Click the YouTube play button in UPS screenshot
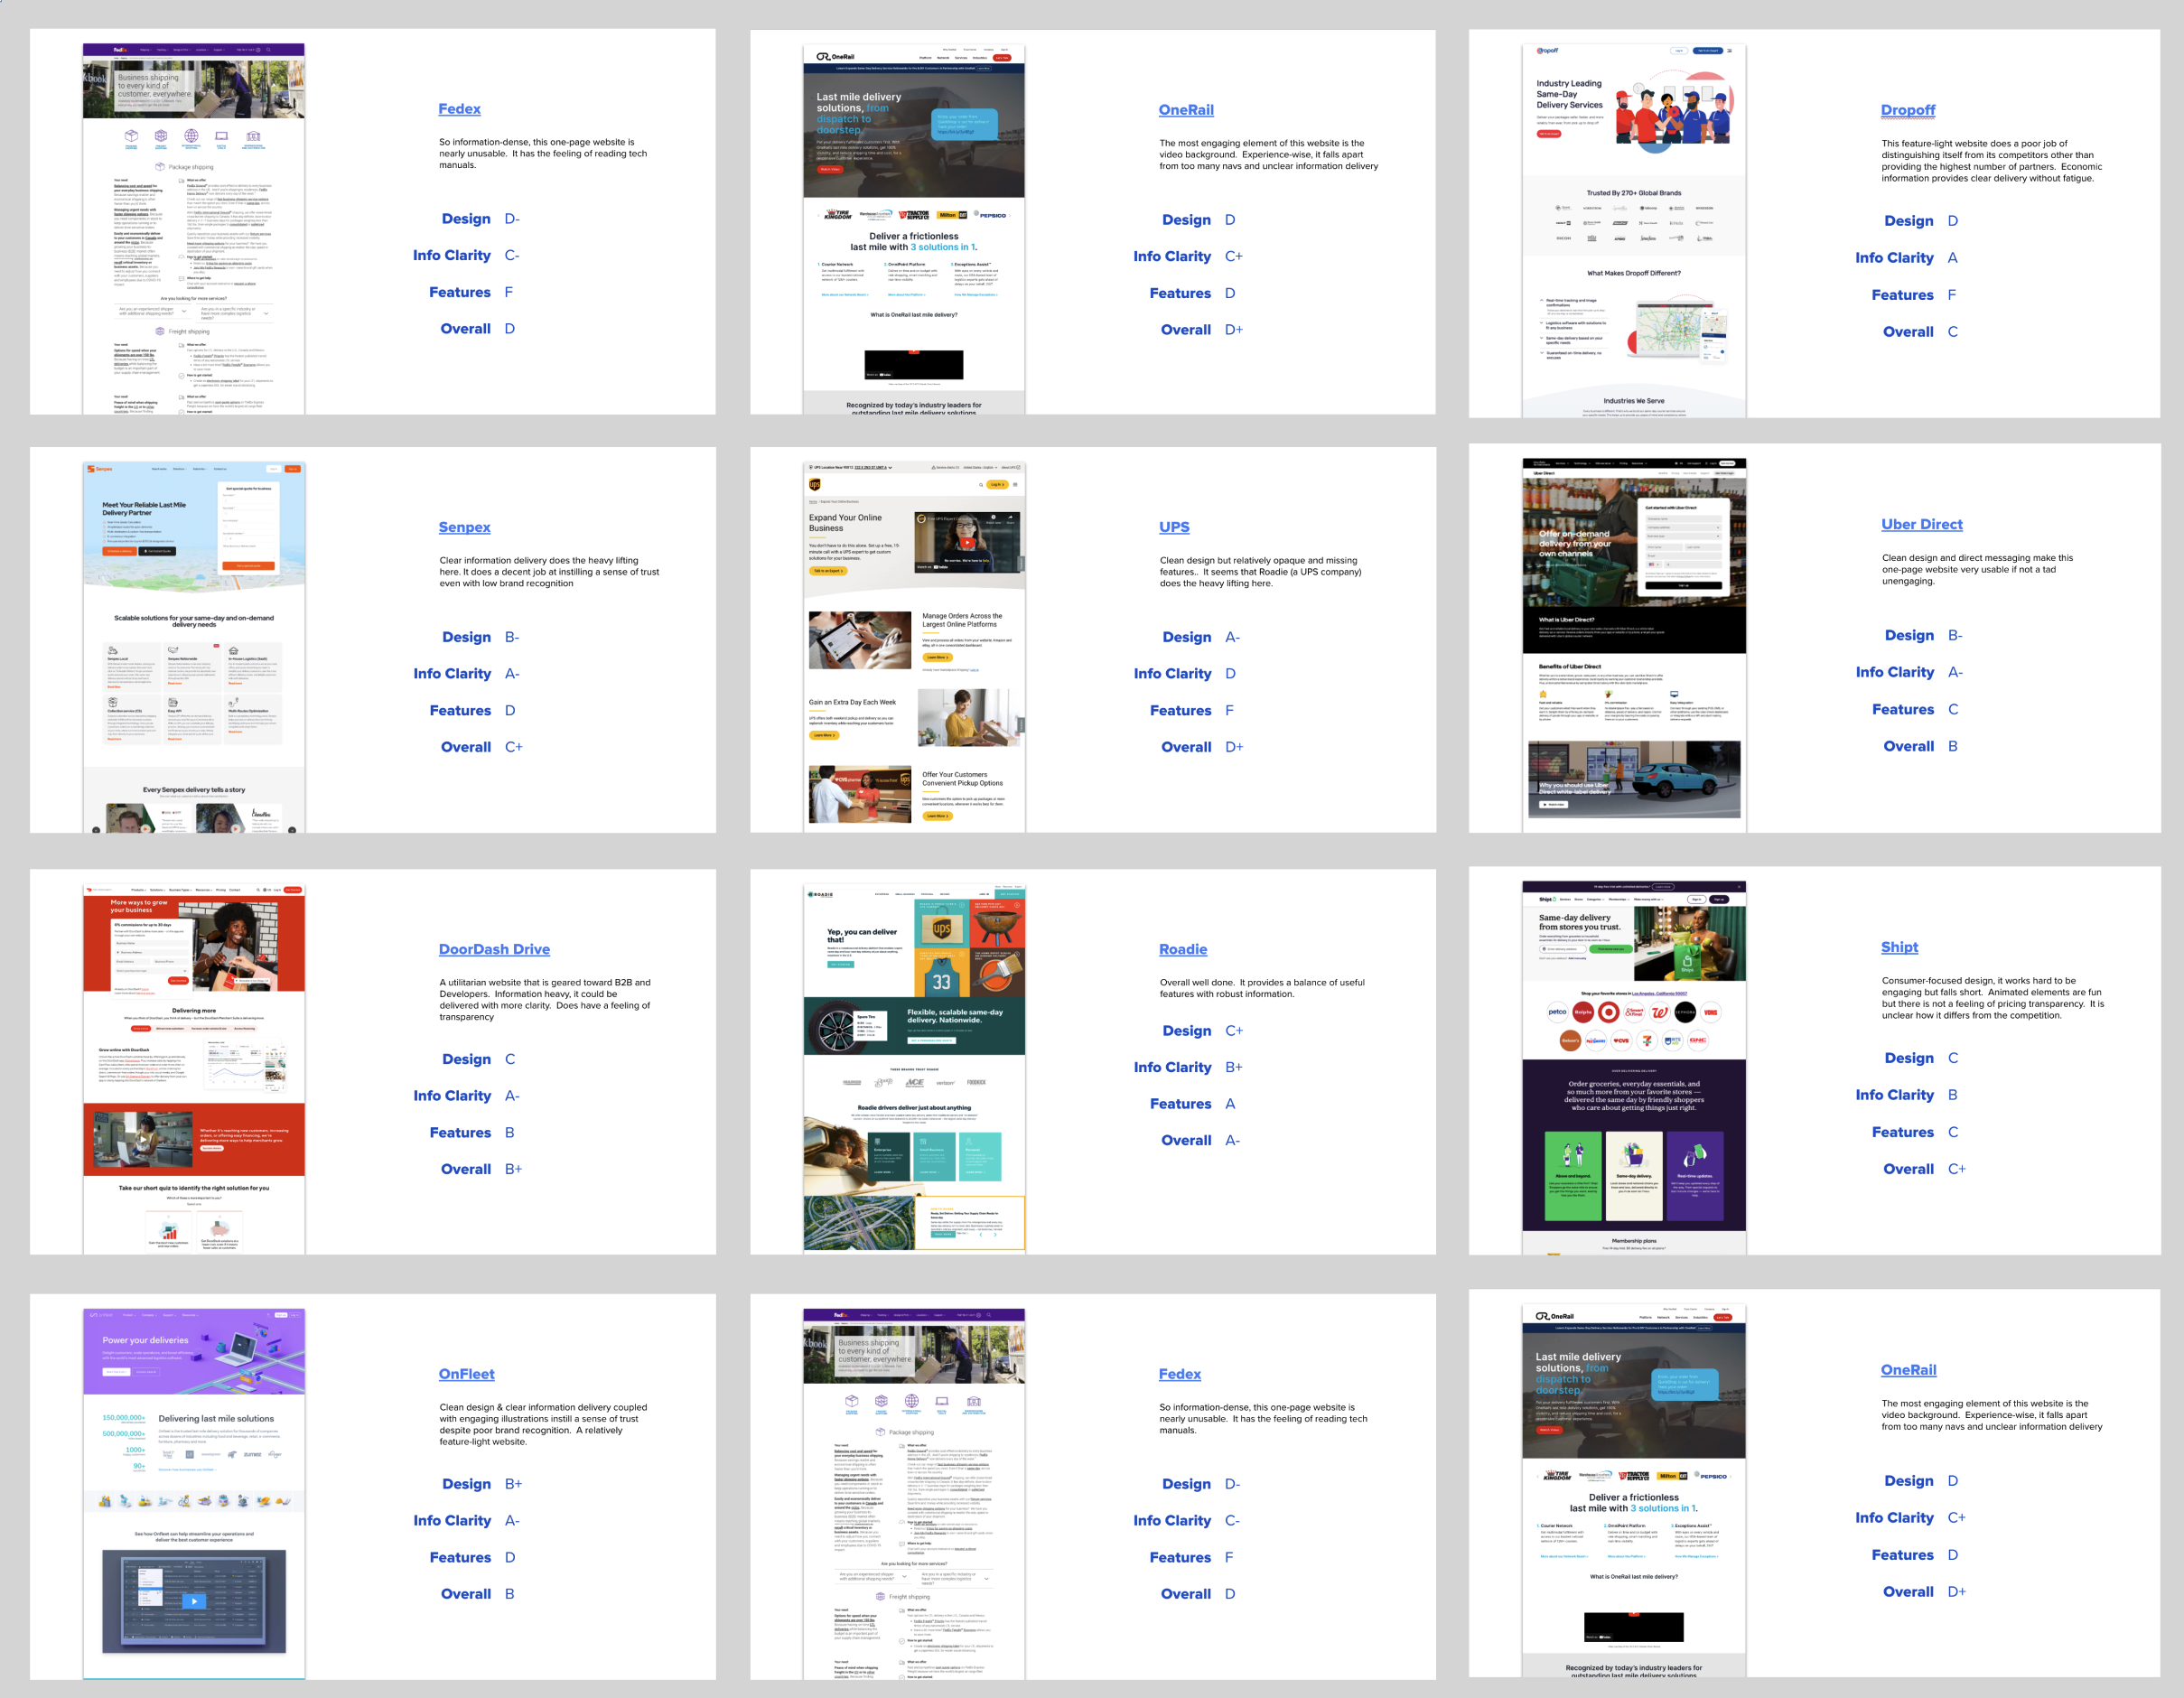 click(967, 543)
